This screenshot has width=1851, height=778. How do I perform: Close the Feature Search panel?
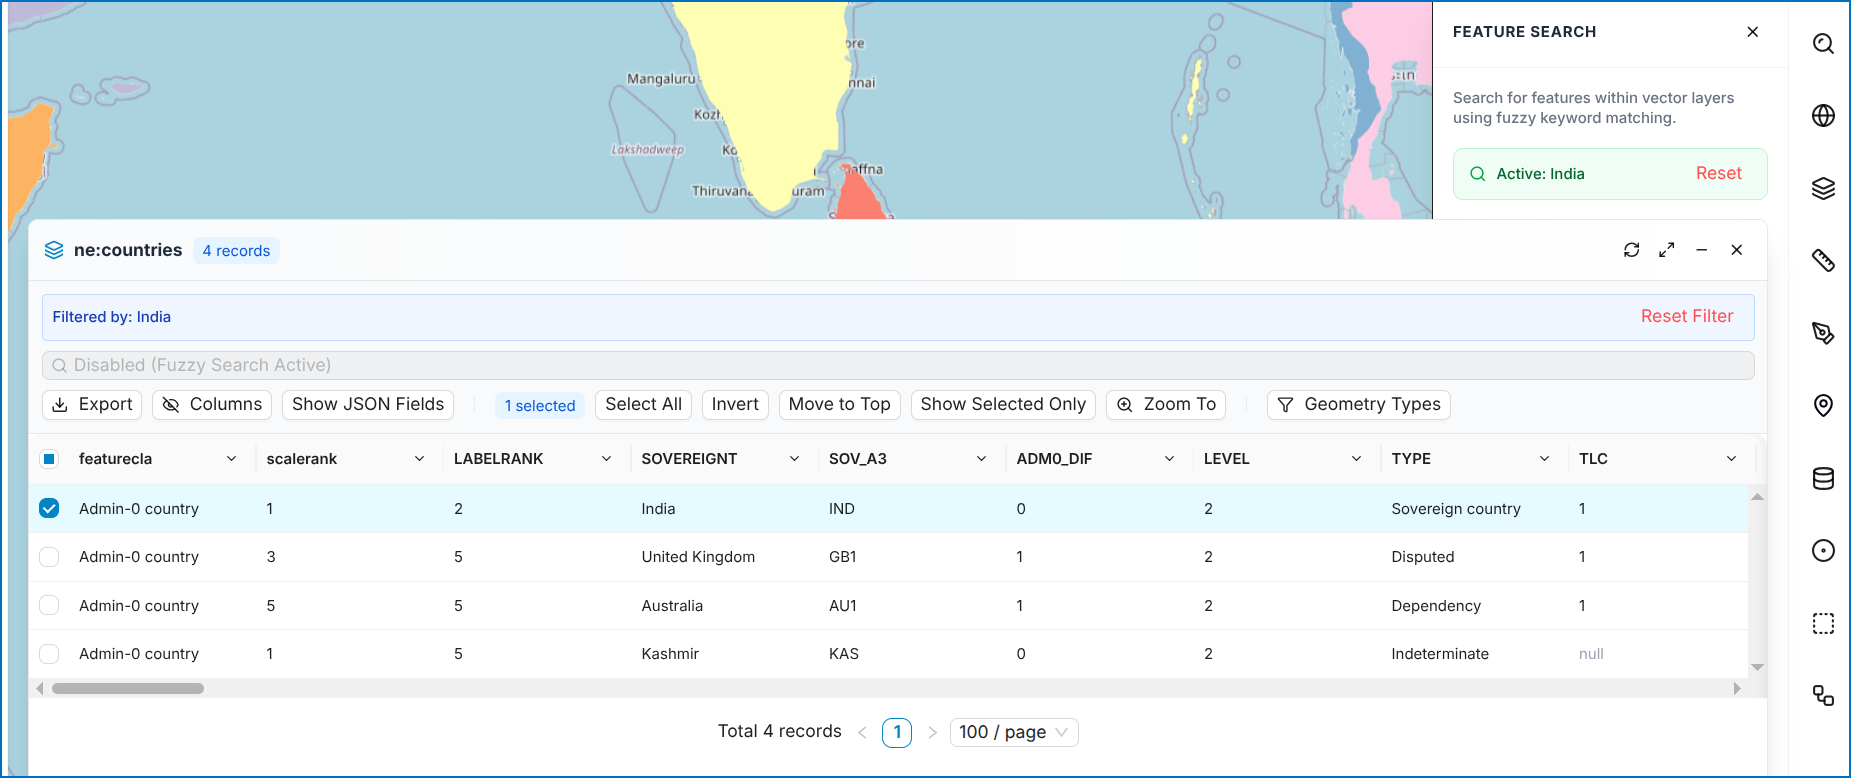tap(1752, 32)
